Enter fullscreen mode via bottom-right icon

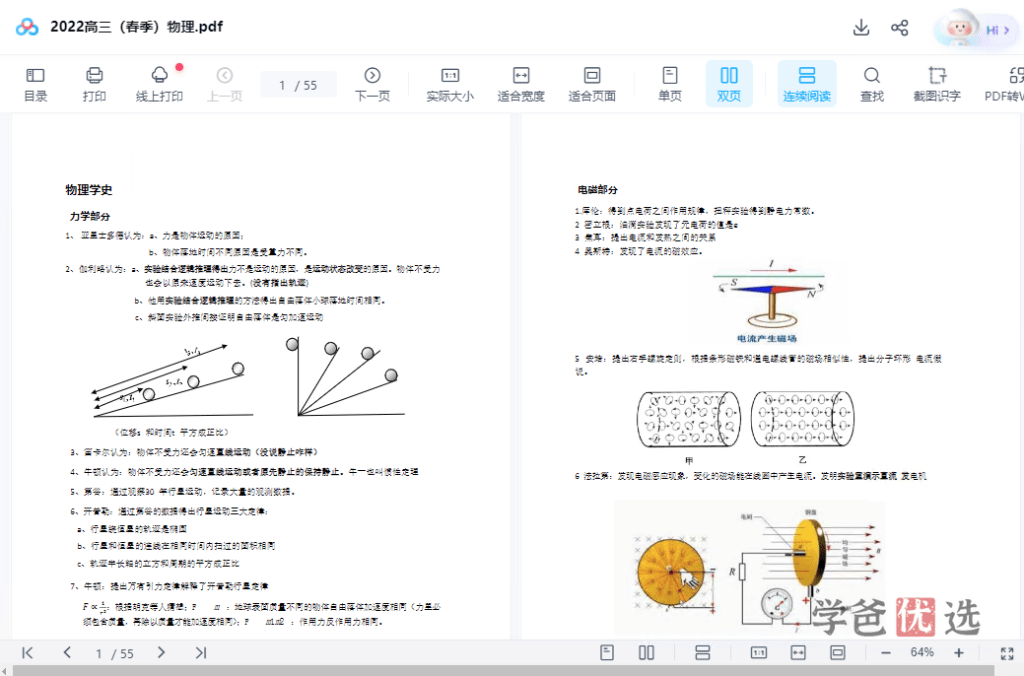click(x=1007, y=653)
